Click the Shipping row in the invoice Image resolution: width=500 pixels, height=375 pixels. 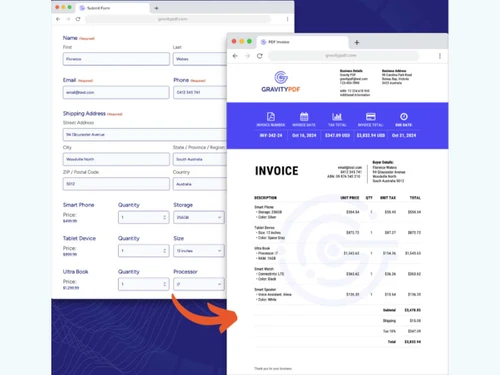pos(337,321)
